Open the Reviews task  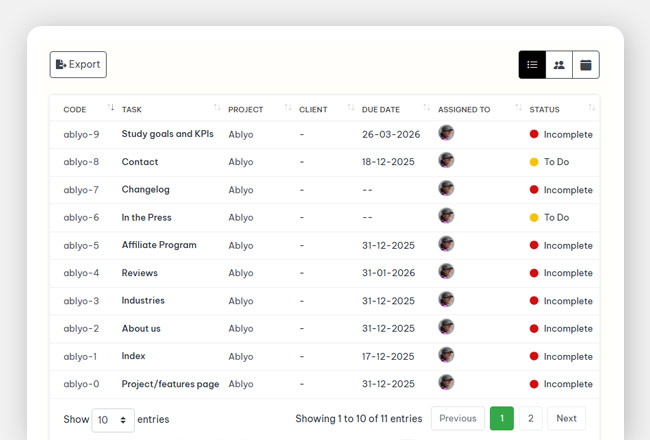[139, 273]
